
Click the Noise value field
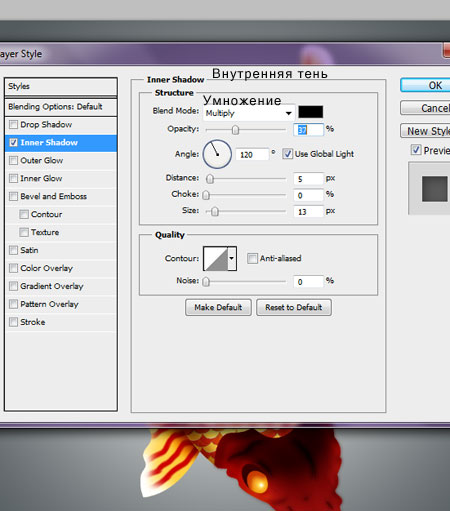308,282
